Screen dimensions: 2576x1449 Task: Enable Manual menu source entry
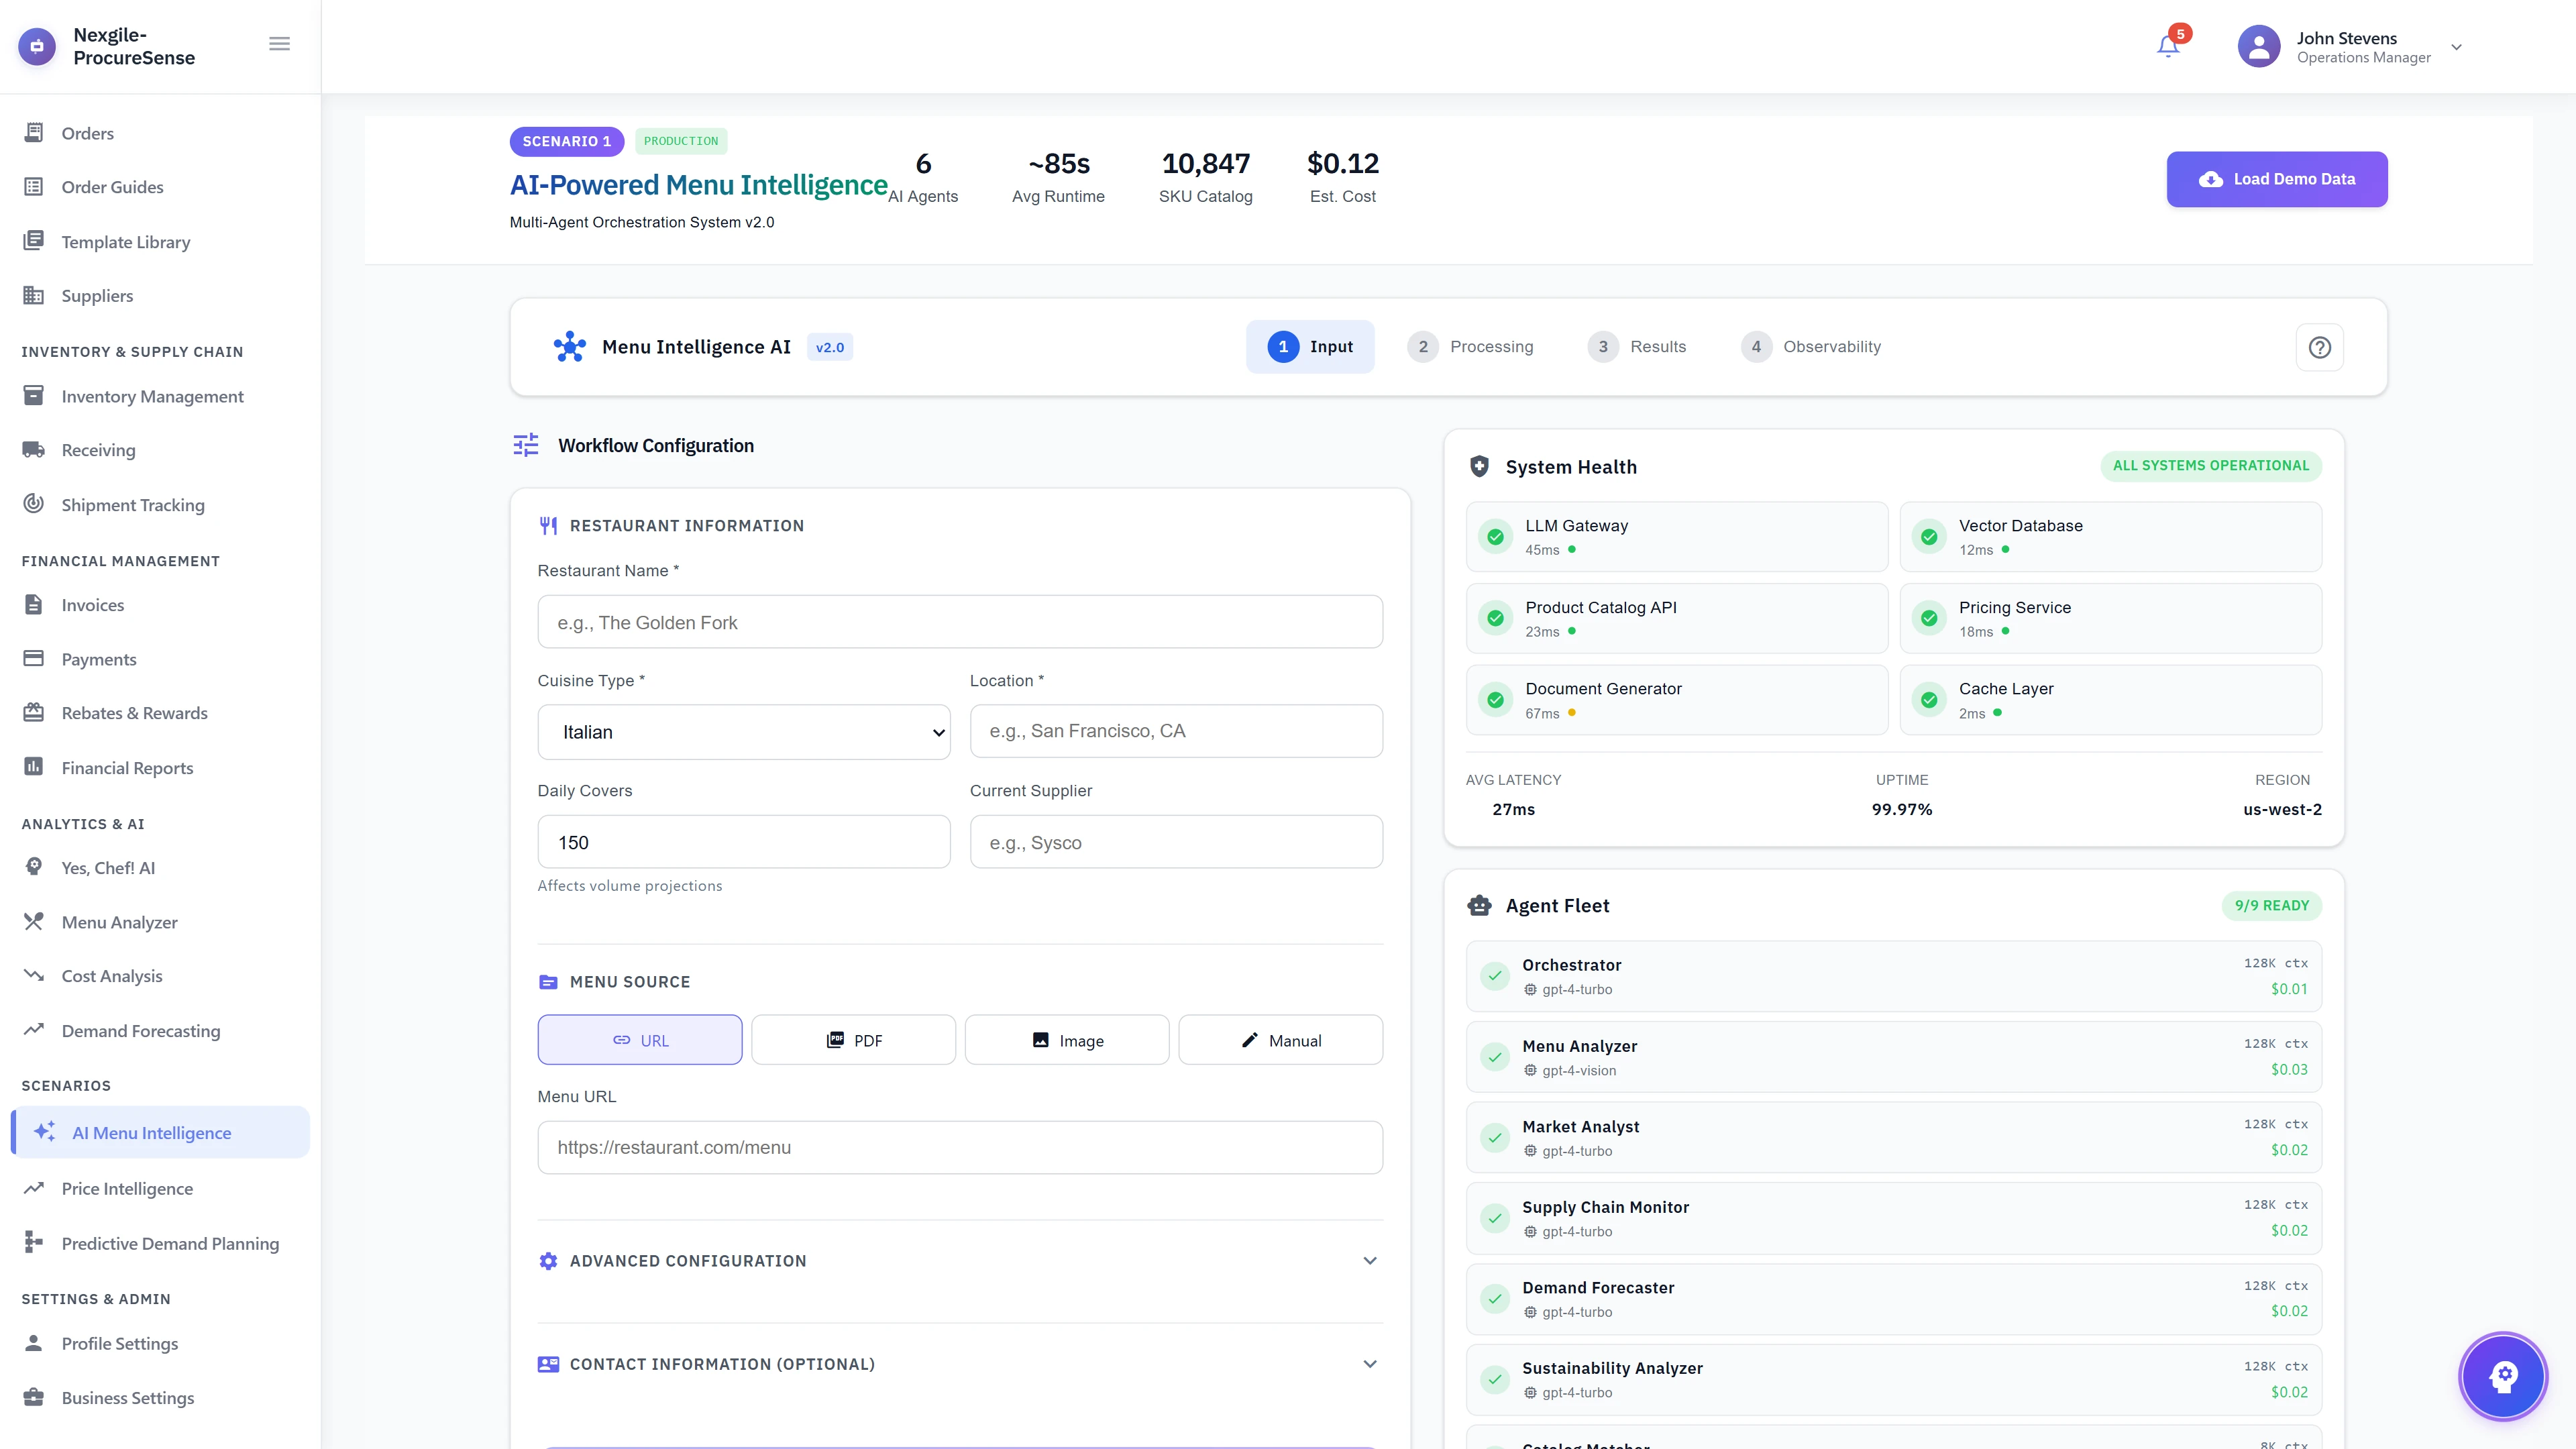[x=1281, y=1040]
